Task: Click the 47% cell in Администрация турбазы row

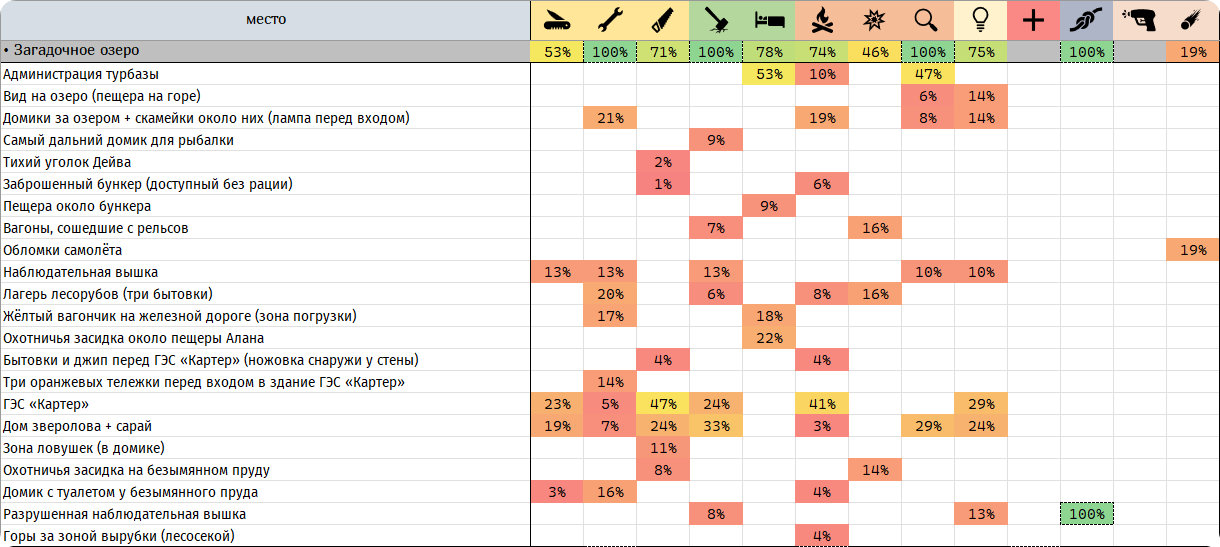Action: [927, 74]
